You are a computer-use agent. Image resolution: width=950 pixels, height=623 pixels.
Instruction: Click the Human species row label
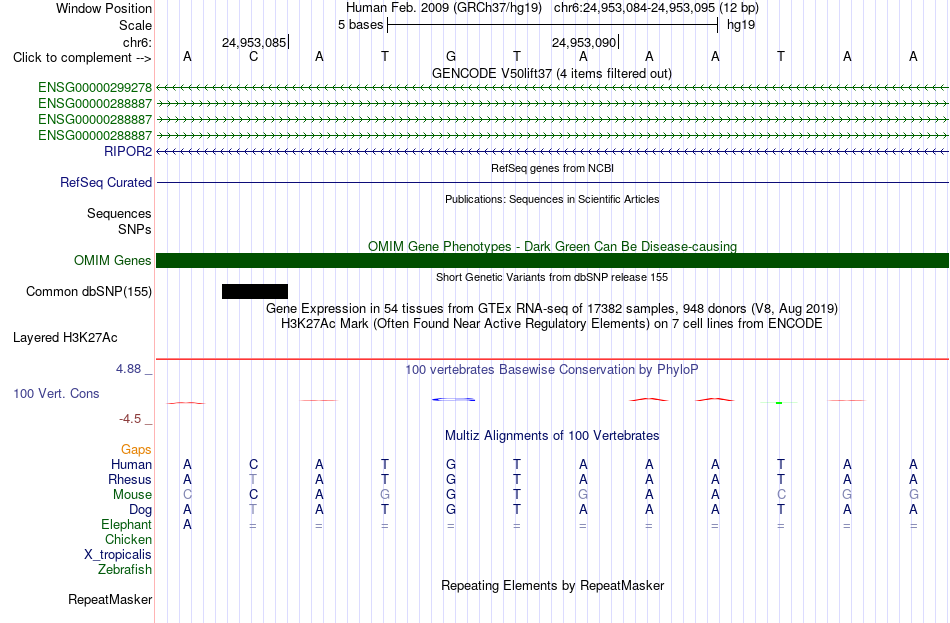[131, 465]
